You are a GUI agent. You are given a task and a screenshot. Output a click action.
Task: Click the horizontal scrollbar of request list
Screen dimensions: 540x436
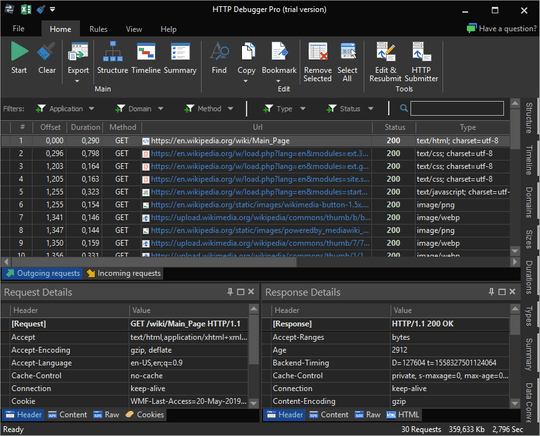pos(150,262)
